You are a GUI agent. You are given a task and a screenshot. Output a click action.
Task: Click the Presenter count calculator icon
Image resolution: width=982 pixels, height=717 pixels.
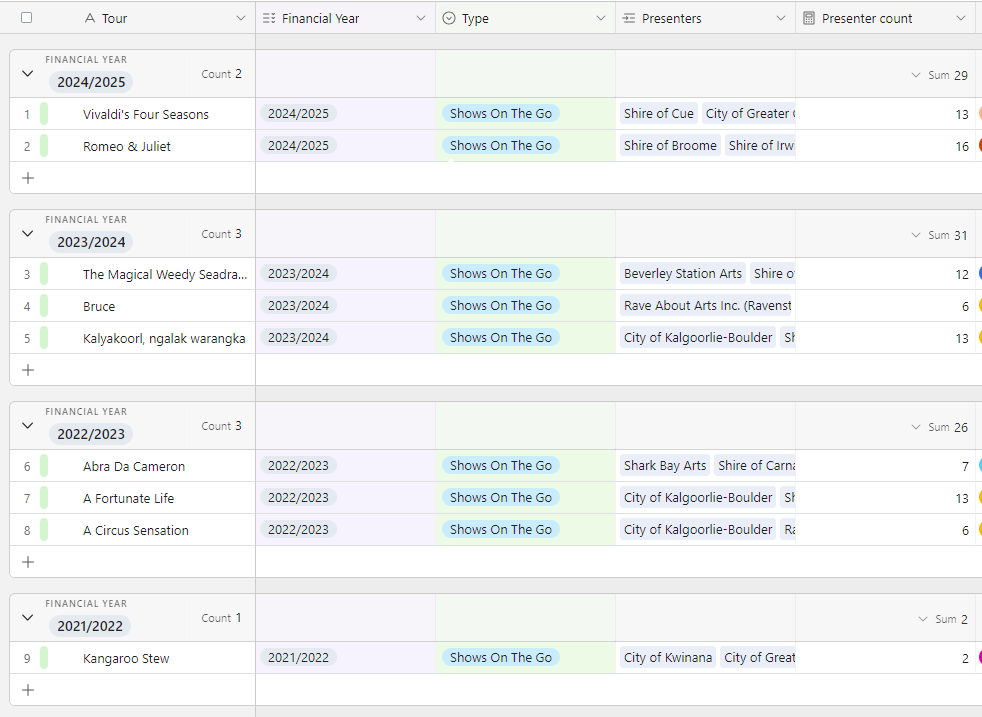pyautogui.click(x=809, y=18)
